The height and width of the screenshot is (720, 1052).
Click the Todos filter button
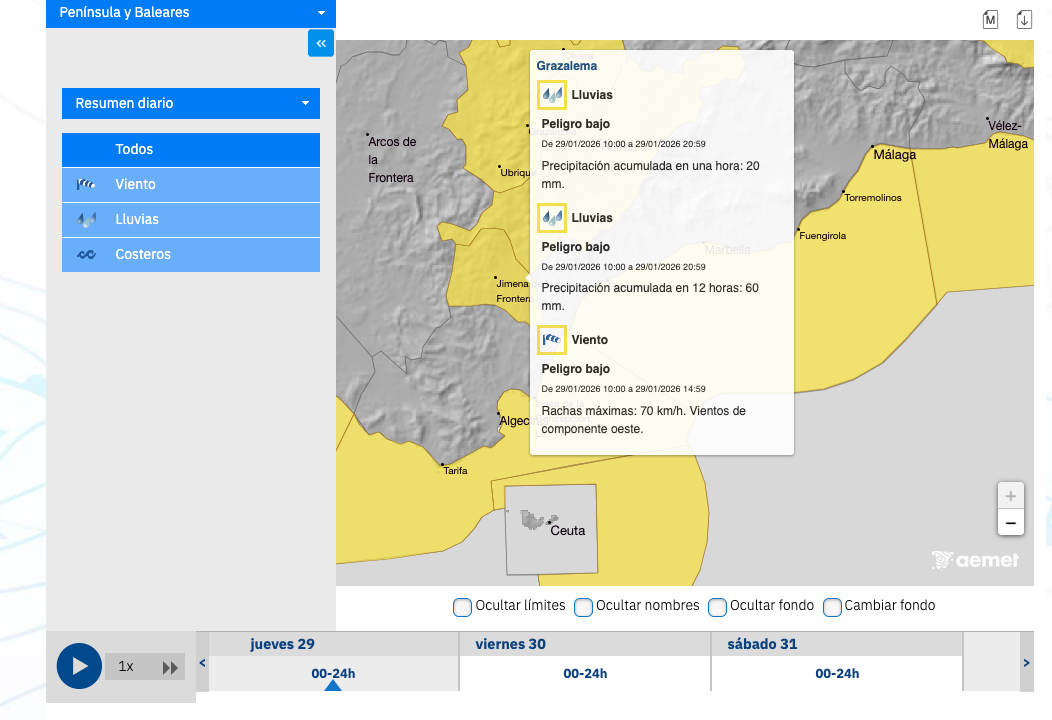pyautogui.click(x=191, y=150)
